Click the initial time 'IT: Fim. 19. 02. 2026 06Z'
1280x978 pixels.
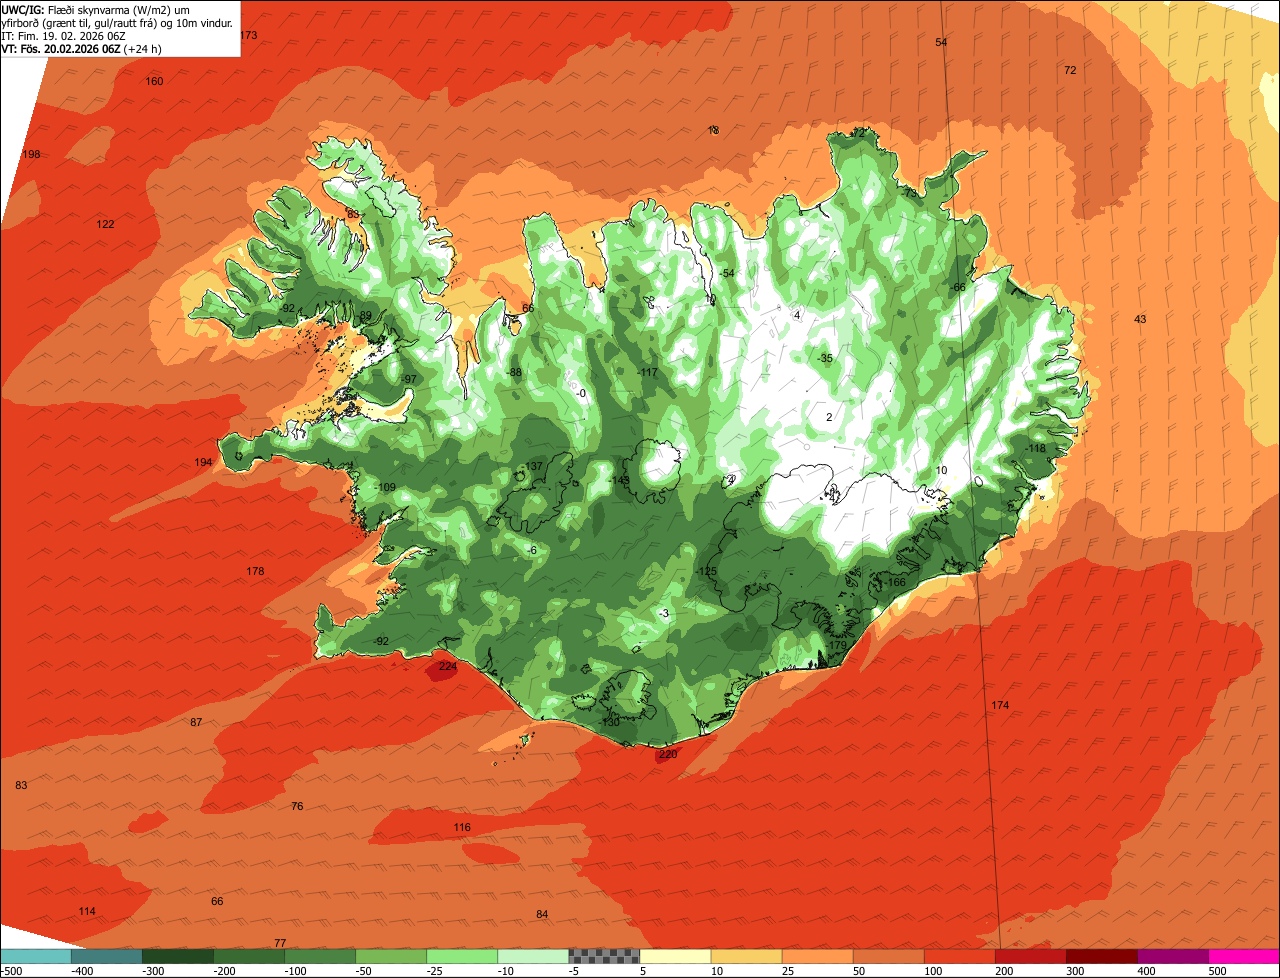click(x=63, y=36)
